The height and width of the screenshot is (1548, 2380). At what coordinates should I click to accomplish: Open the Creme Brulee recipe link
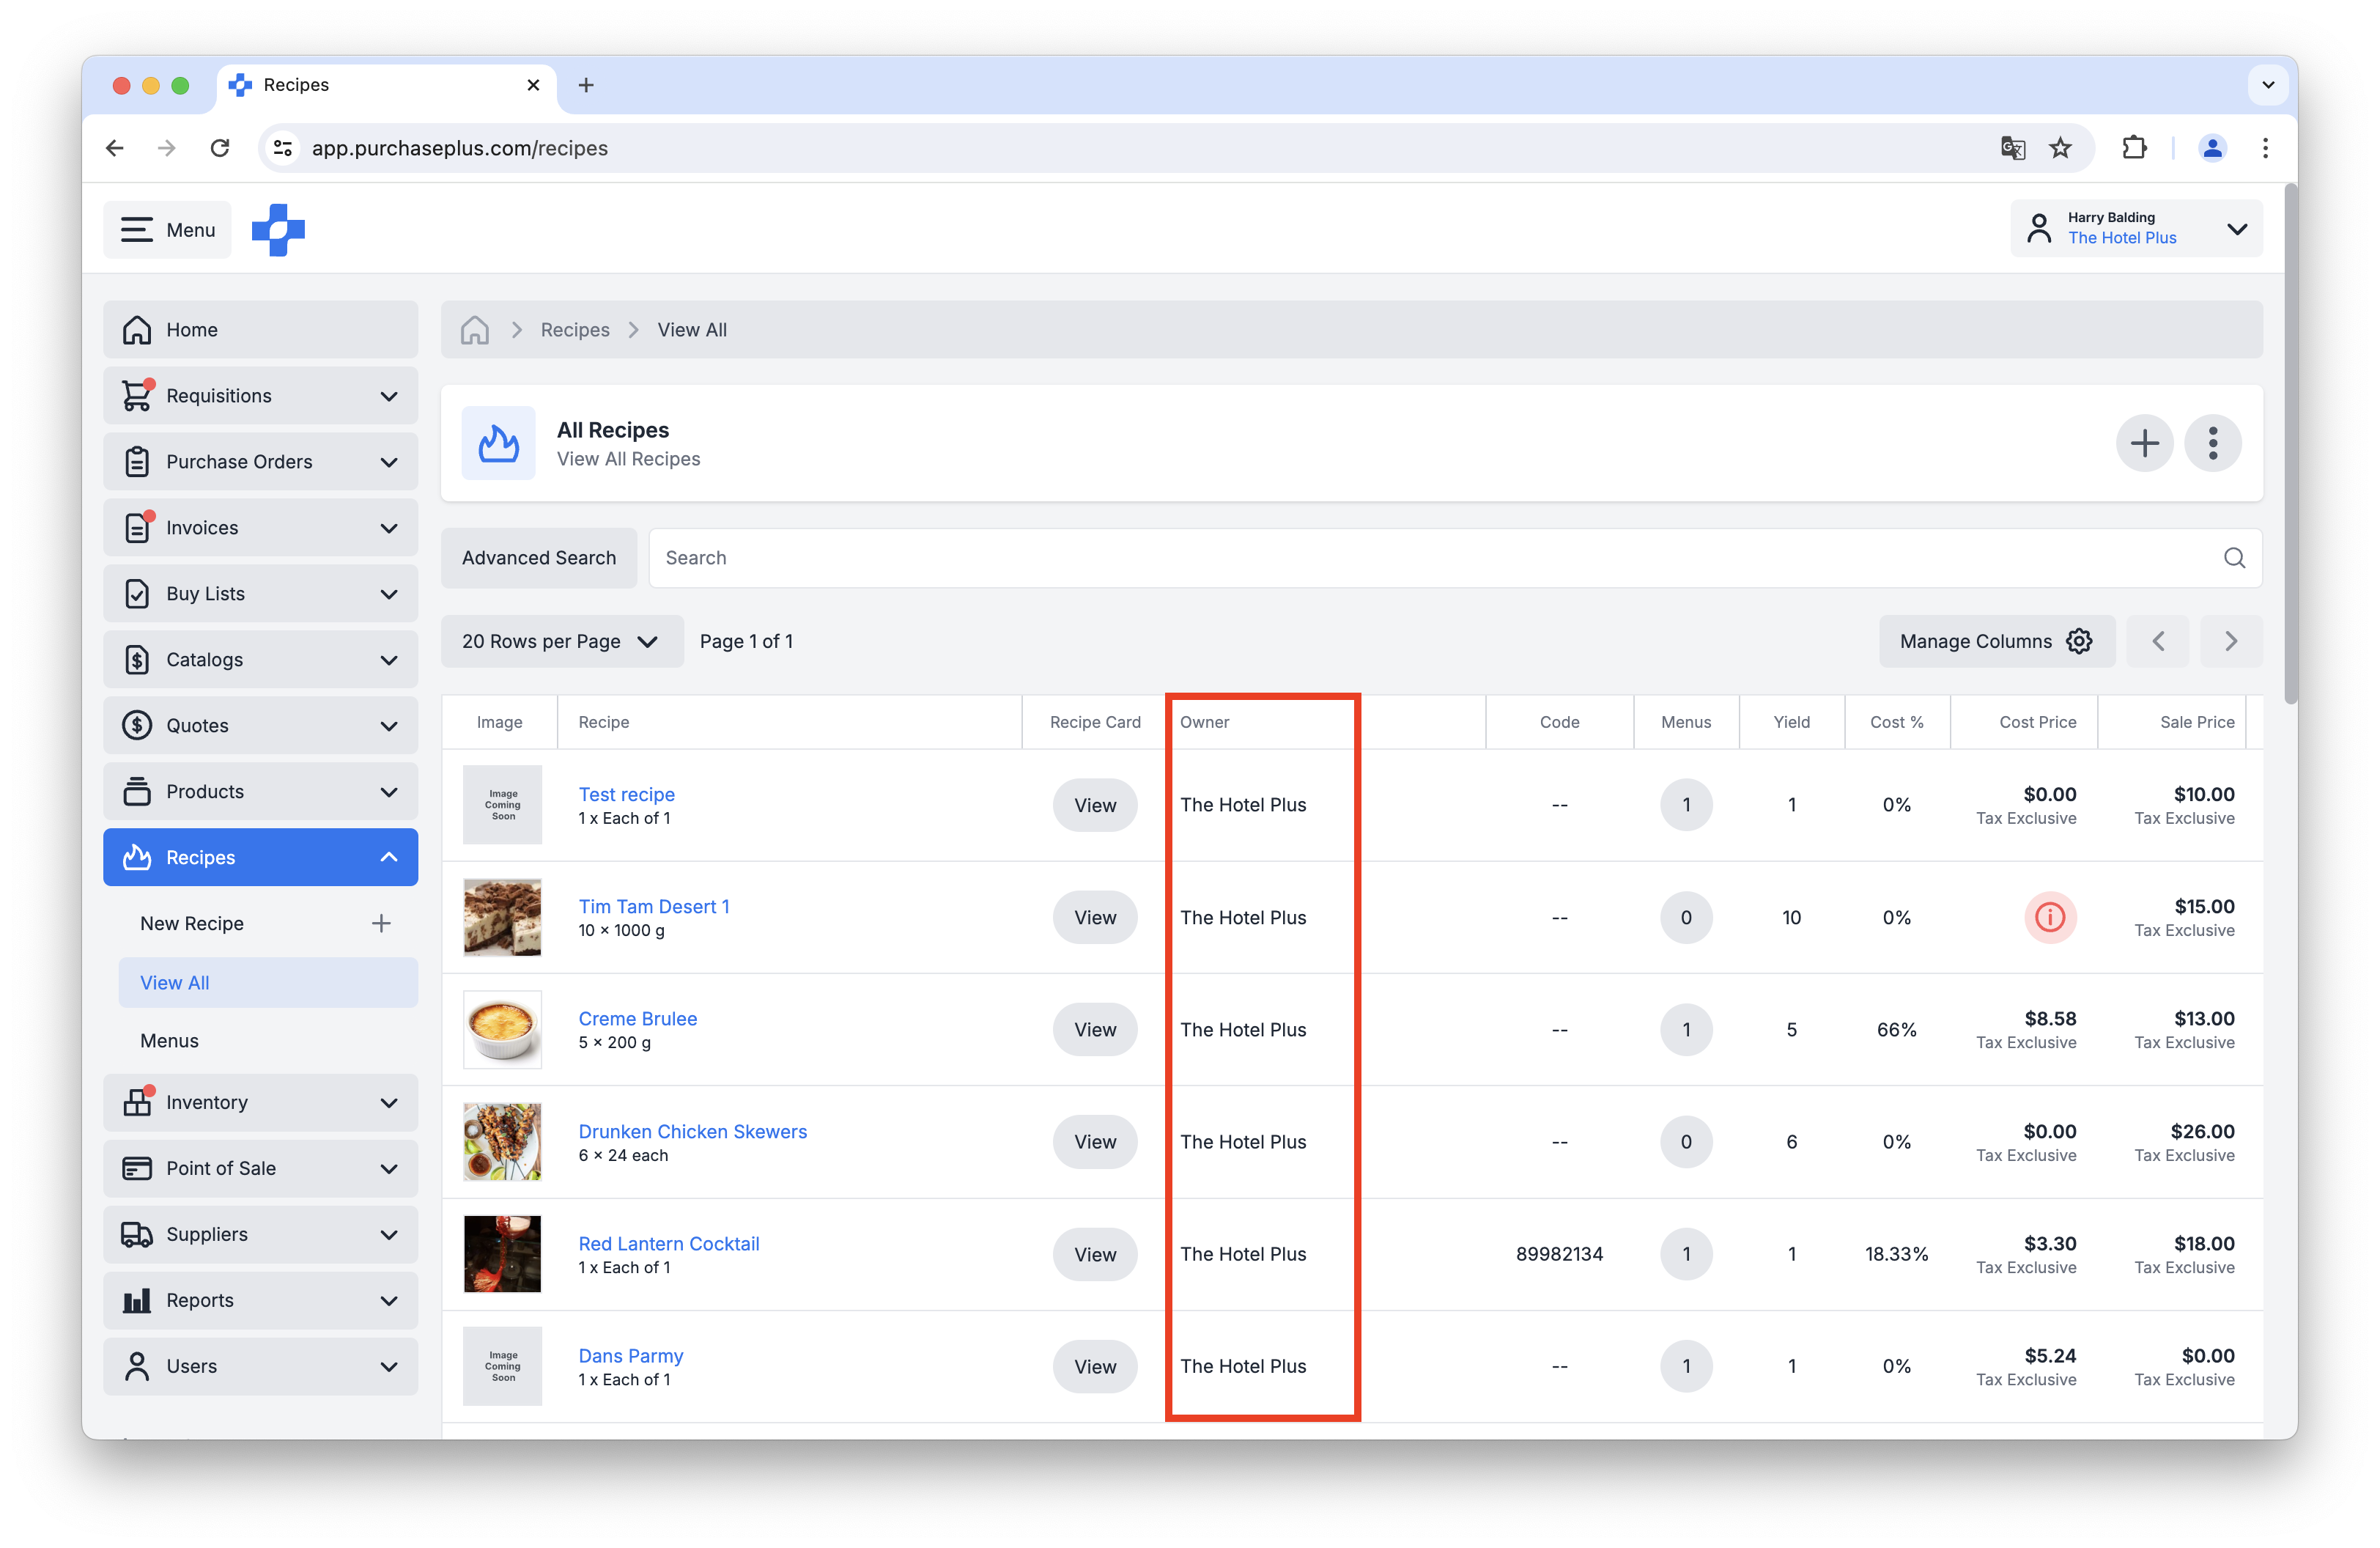(x=637, y=1018)
